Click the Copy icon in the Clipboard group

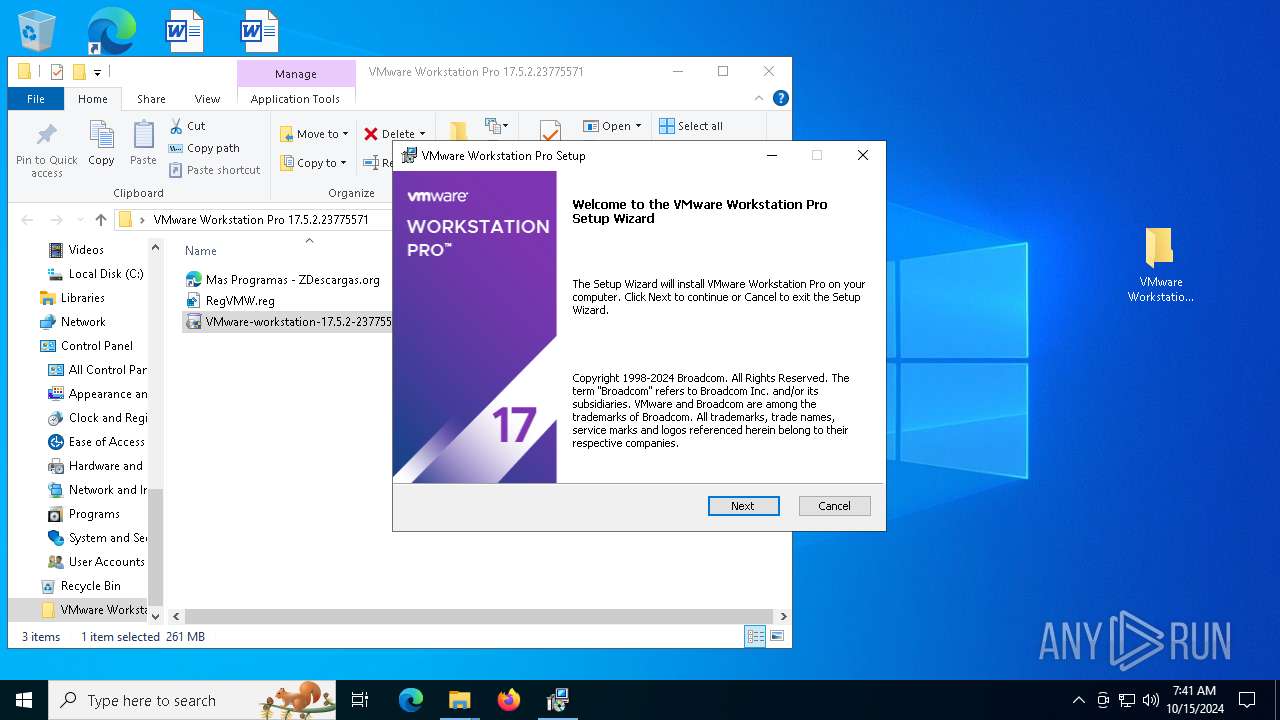101,143
